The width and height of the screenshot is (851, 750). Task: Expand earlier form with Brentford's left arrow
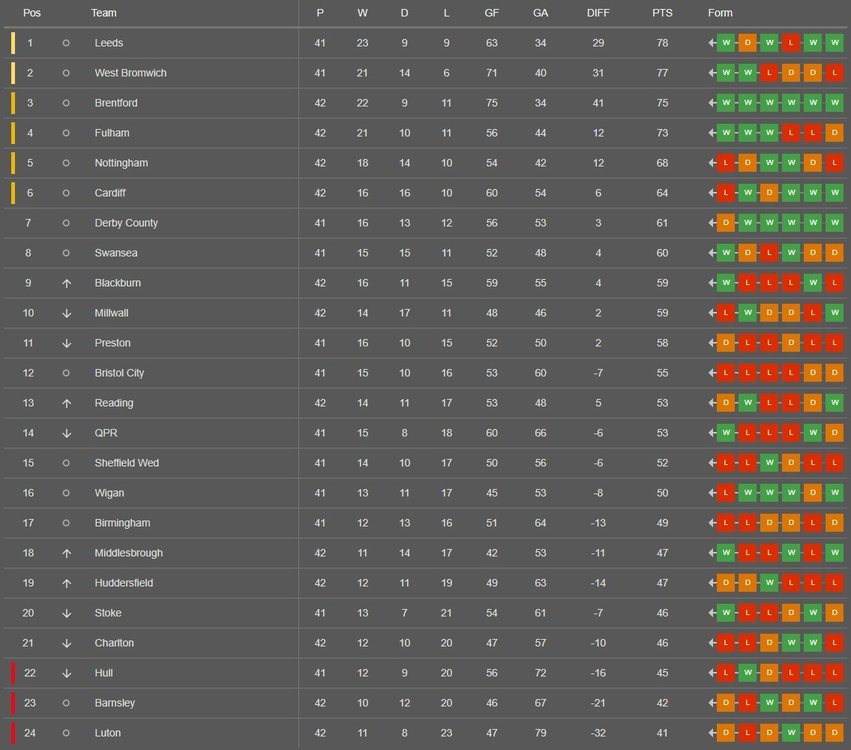tap(712, 103)
